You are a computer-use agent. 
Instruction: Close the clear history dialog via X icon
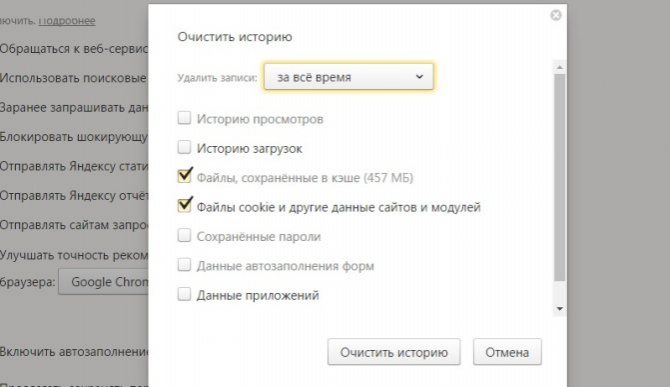[x=555, y=15]
